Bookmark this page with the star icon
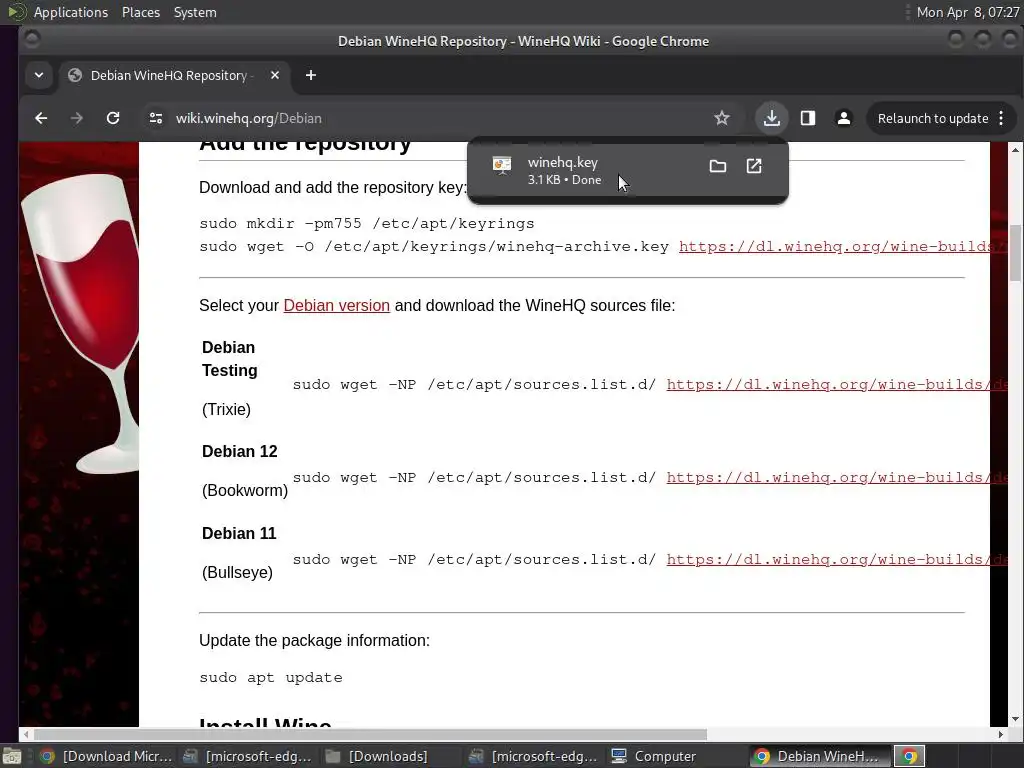 722,118
